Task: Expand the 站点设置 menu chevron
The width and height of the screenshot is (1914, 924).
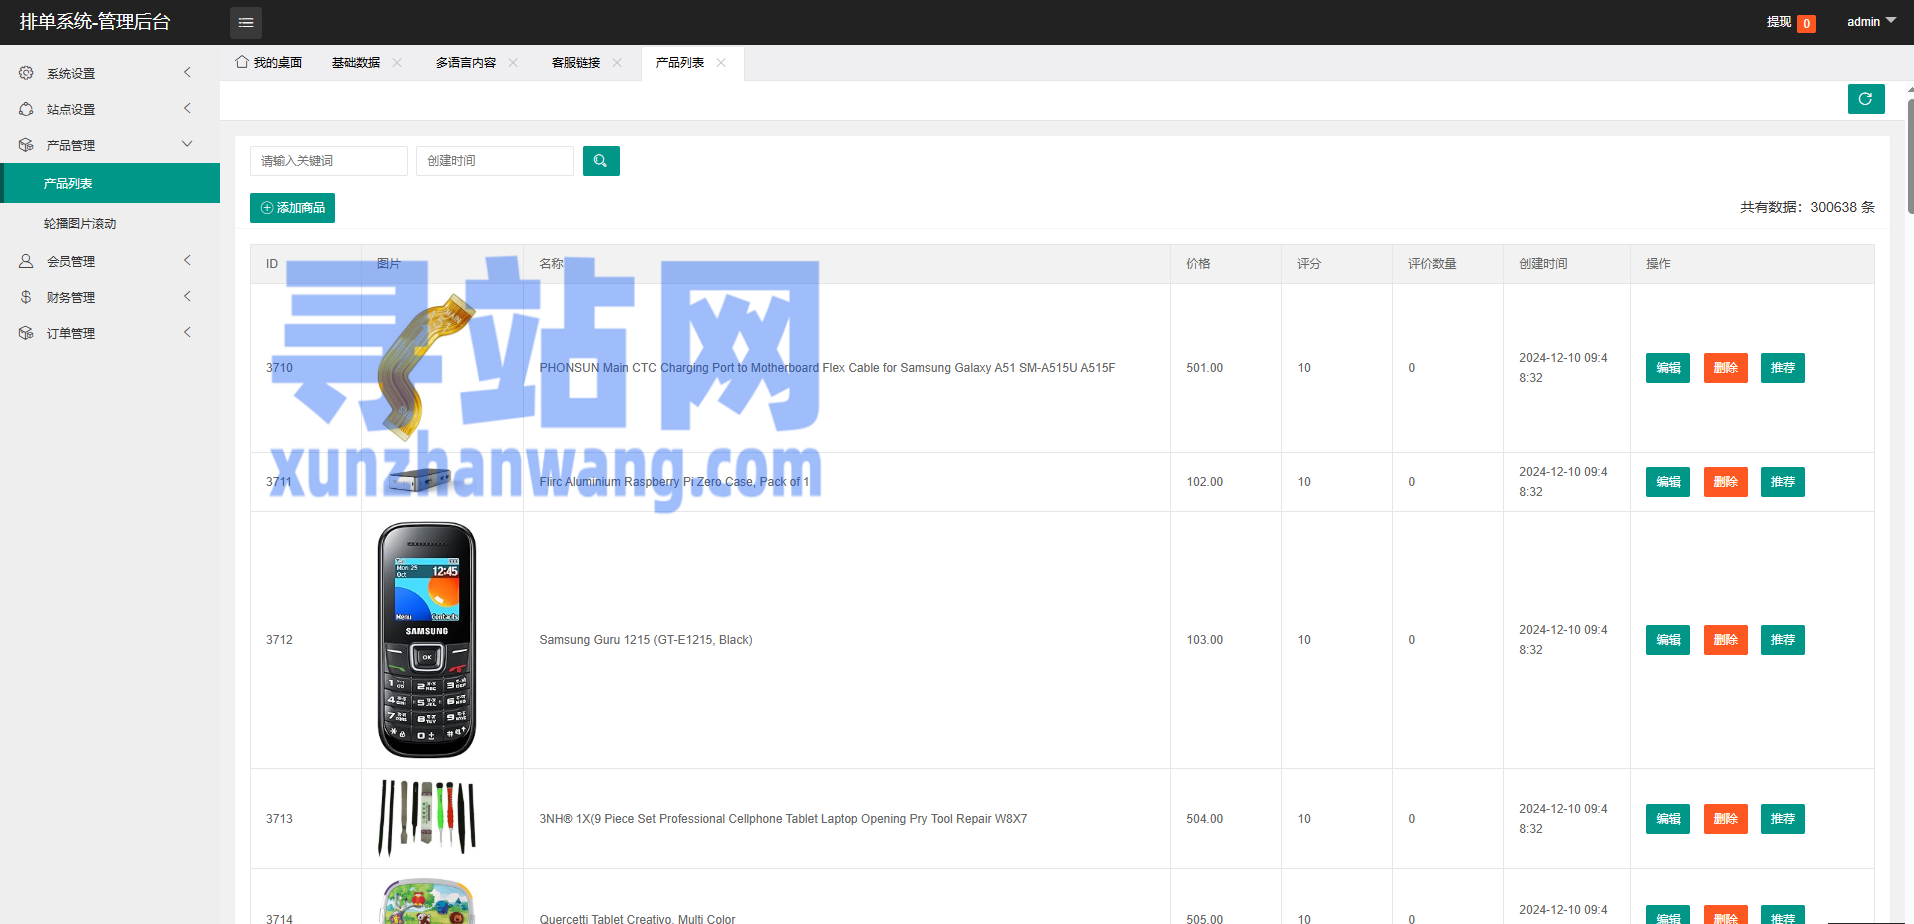Action: click(187, 108)
